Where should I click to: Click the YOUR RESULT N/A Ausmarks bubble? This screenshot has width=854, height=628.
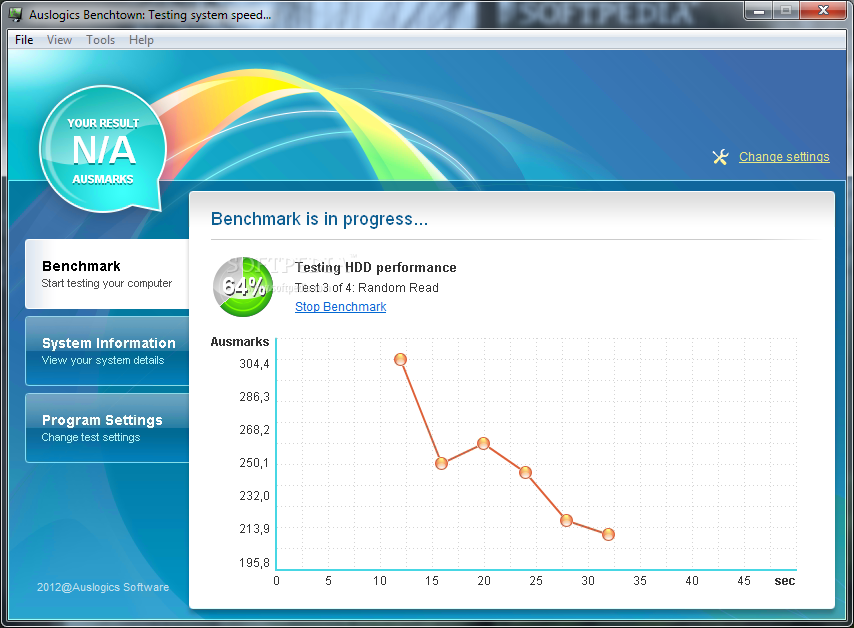point(103,149)
